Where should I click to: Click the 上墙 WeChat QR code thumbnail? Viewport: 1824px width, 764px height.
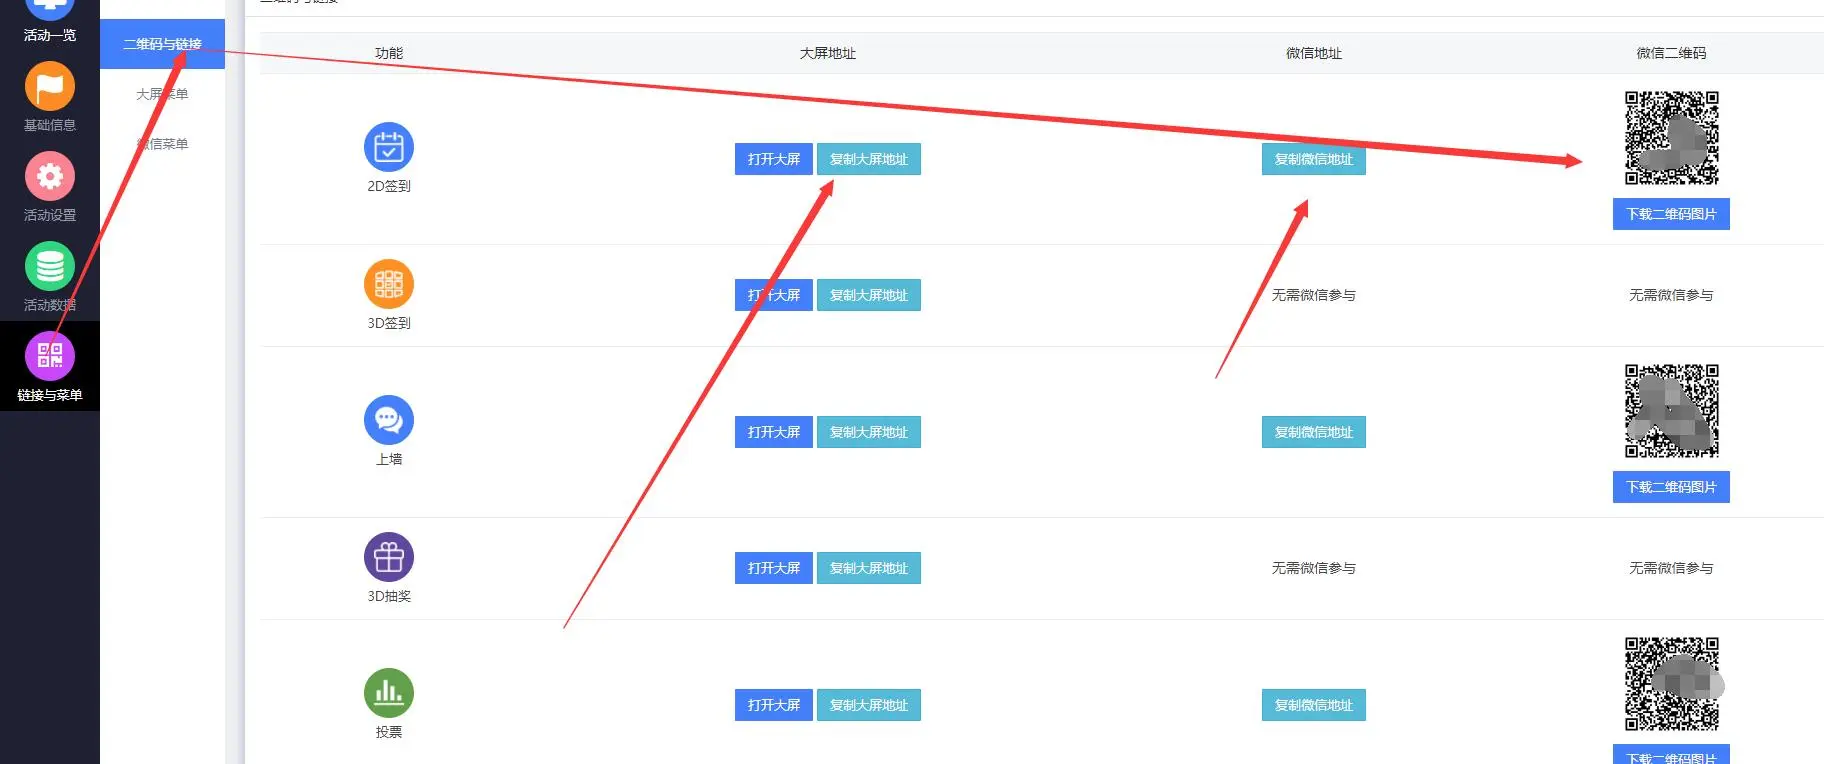click(1671, 411)
